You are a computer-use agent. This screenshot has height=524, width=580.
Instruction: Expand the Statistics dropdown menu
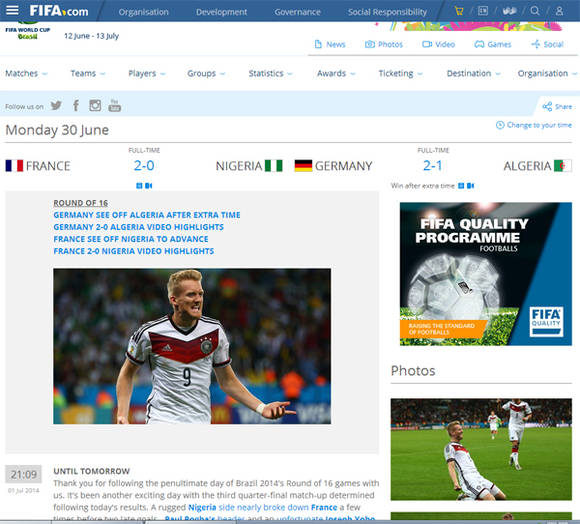point(270,74)
